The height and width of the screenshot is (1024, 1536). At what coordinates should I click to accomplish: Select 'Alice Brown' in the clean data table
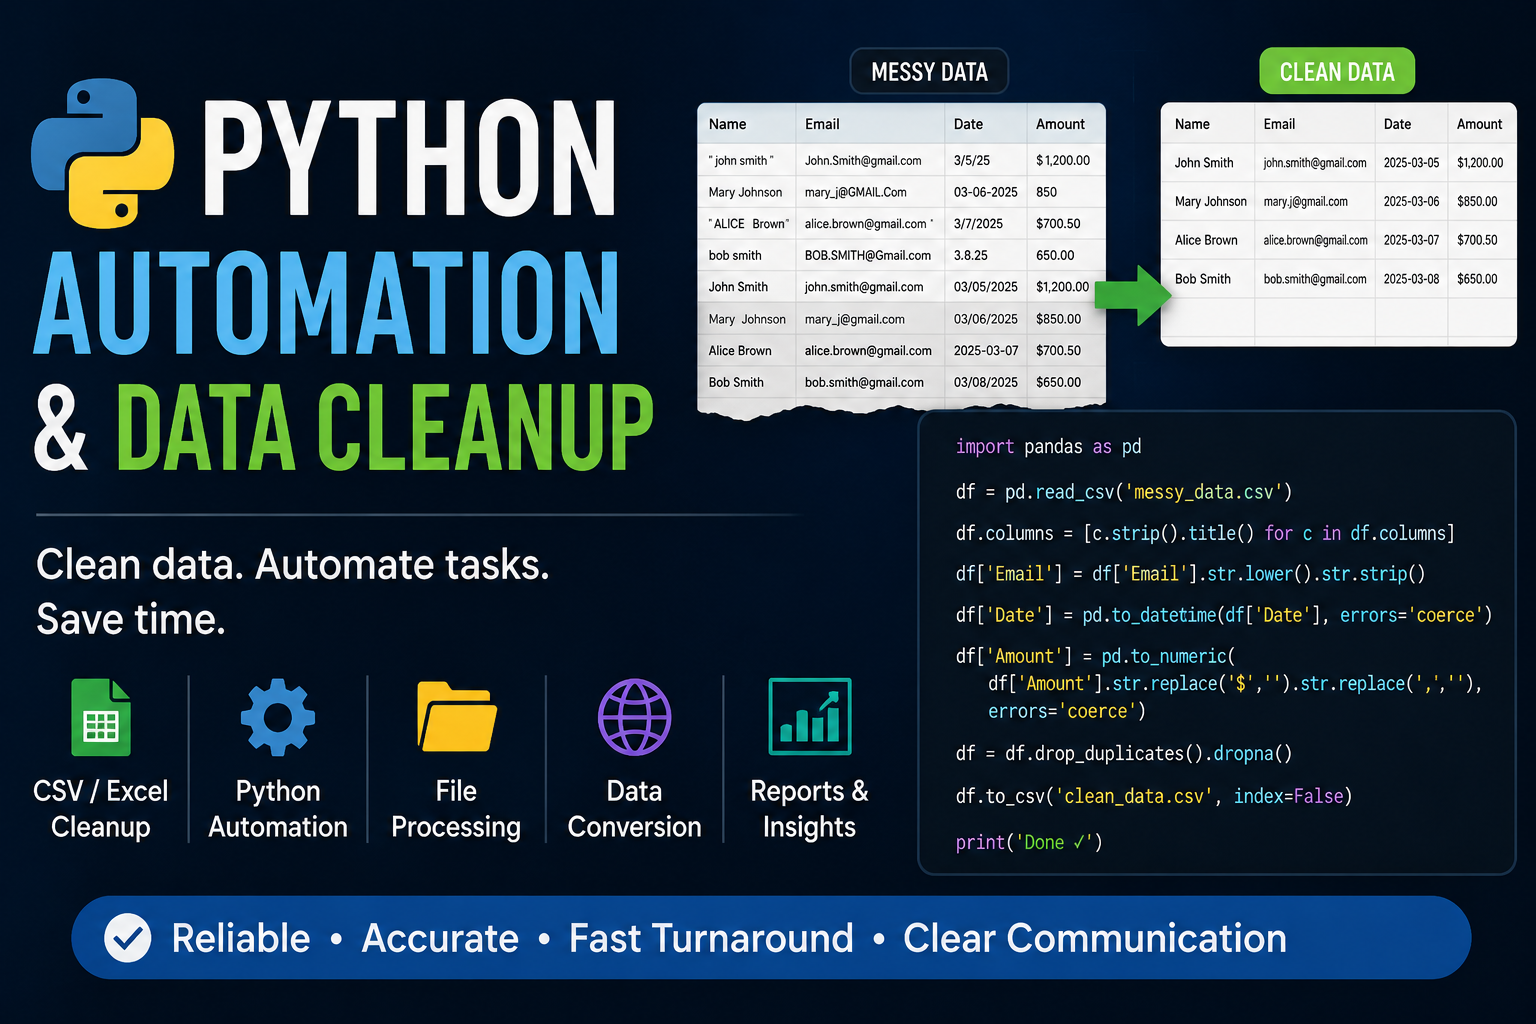coord(1206,240)
